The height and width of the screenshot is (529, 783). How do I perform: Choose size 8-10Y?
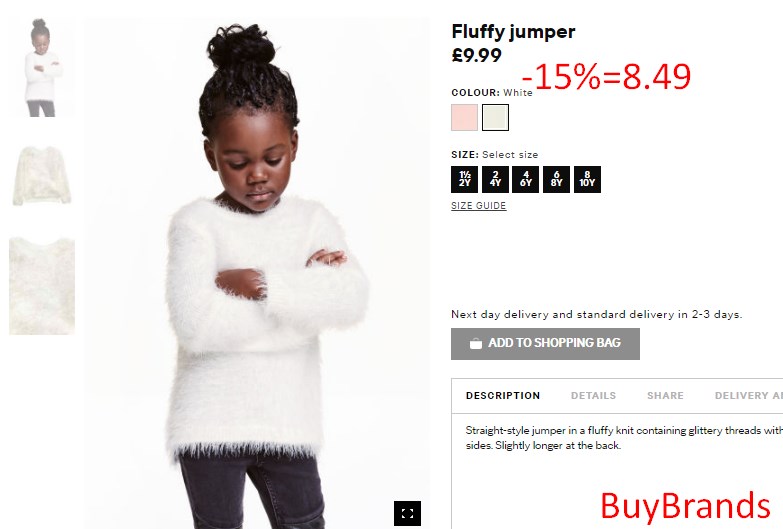[587, 179]
